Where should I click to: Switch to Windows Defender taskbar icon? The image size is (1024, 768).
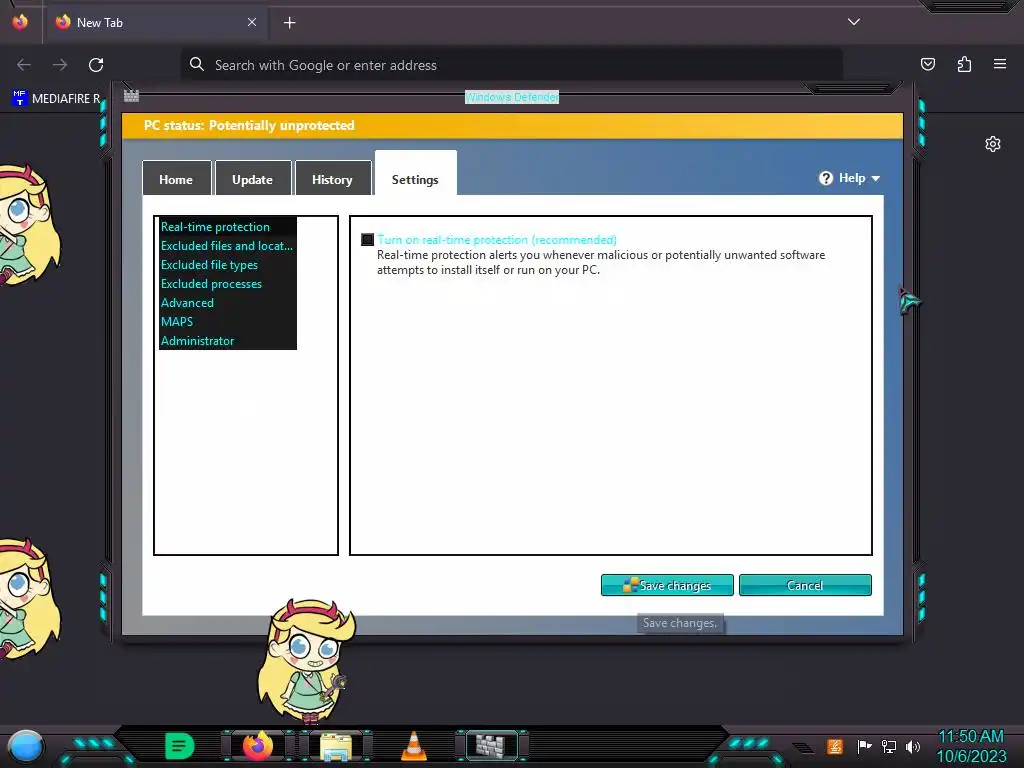click(x=491, y=746)
